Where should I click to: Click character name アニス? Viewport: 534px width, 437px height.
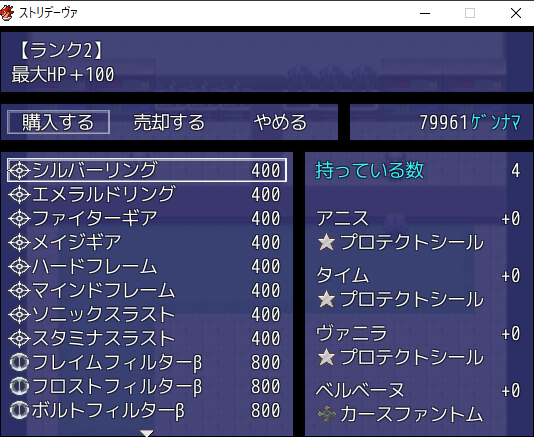(x=342, y=218)
